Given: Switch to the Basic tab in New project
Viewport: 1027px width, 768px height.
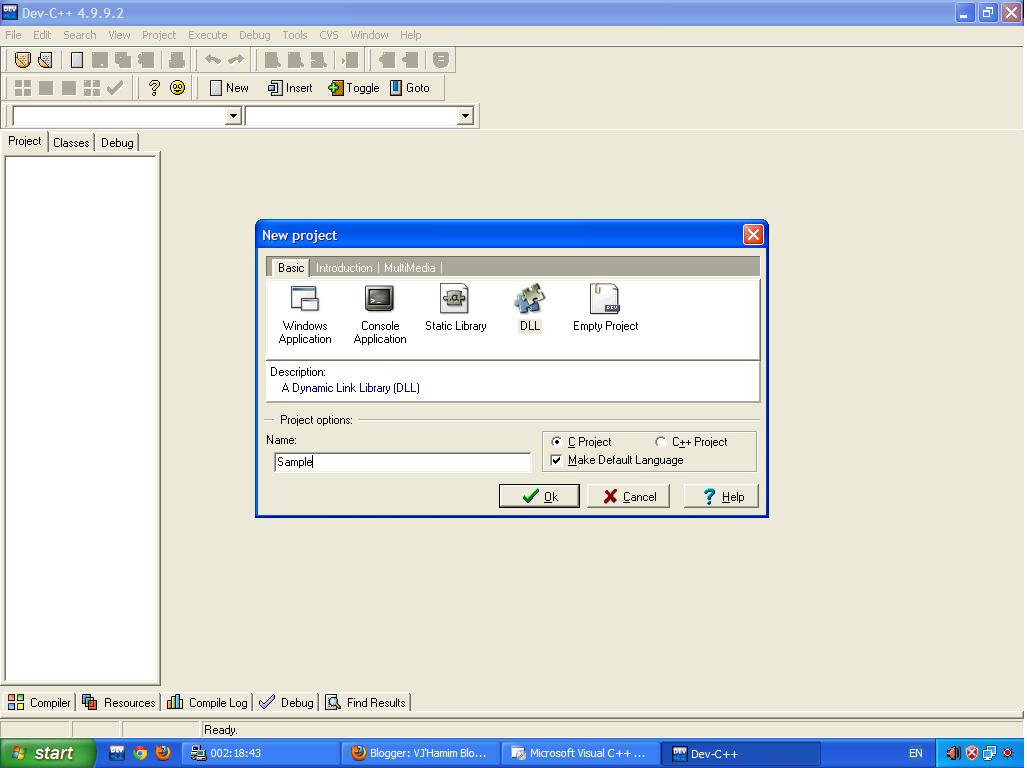Looking at the screenshot, I should pos(291,268).
